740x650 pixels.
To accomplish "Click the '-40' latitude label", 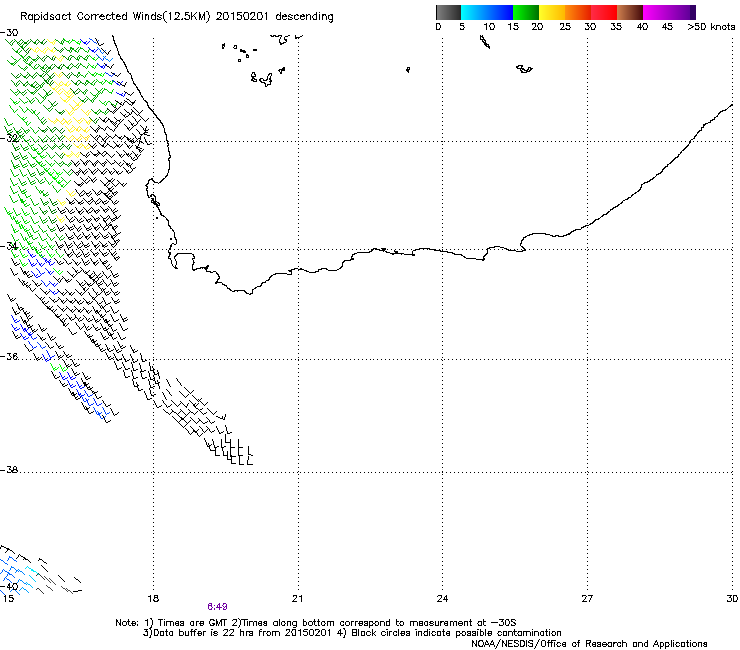I will (x=9, y=587).
